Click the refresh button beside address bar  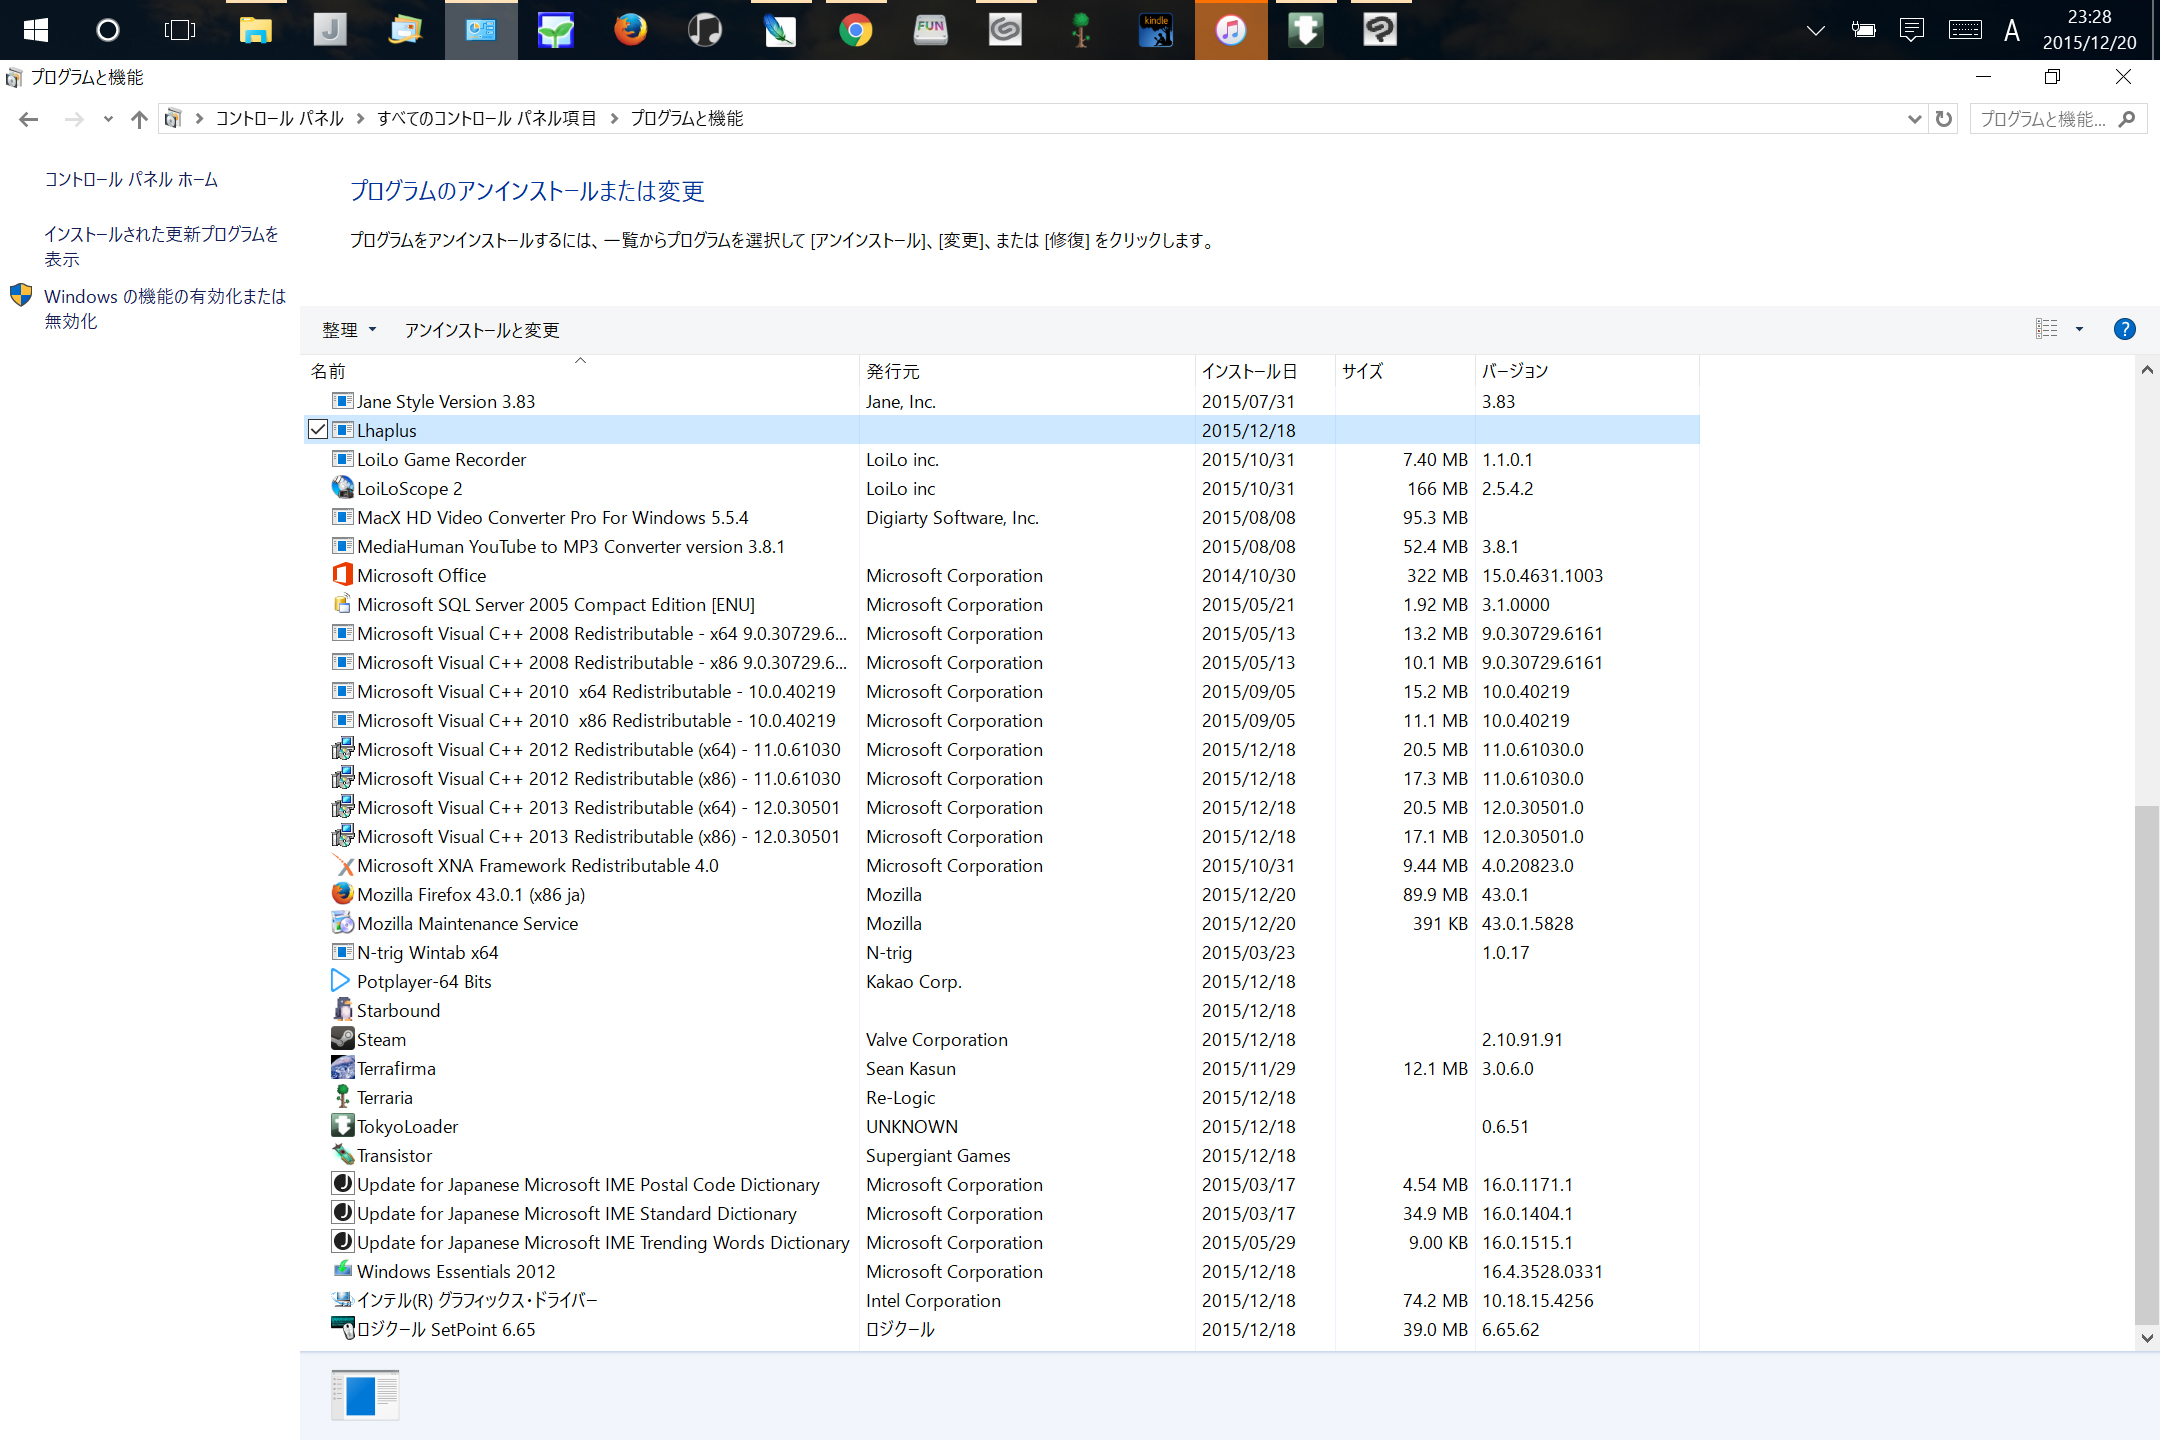click(x=1943, y=119)
